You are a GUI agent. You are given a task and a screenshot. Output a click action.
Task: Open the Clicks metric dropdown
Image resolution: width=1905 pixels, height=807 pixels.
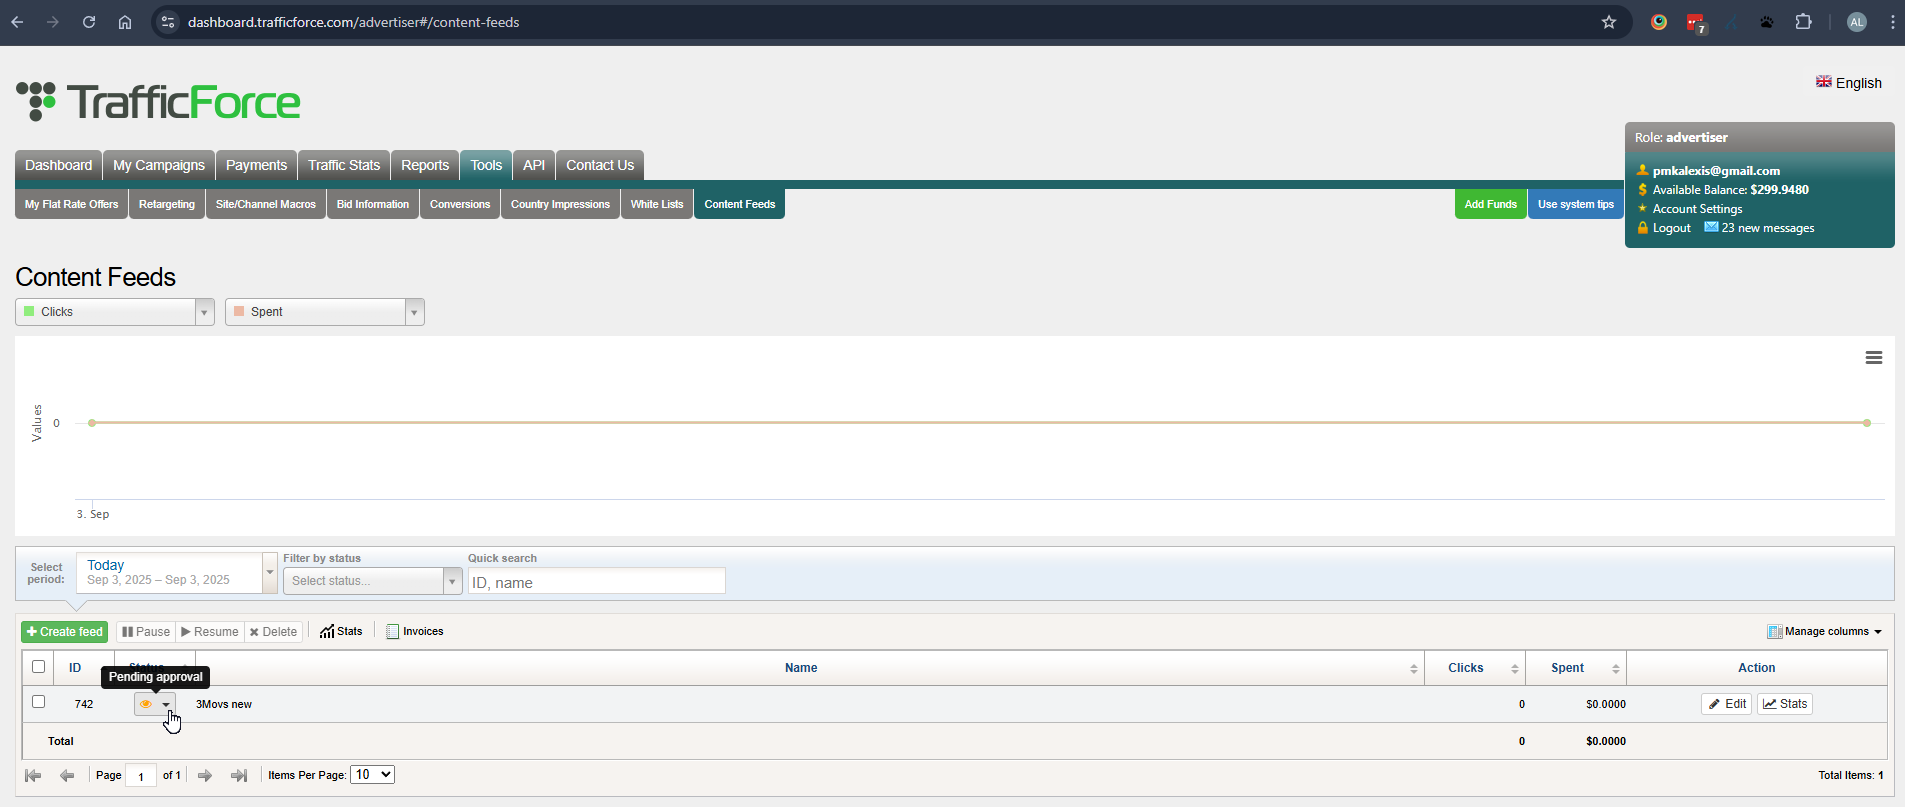tap(115, 312)
